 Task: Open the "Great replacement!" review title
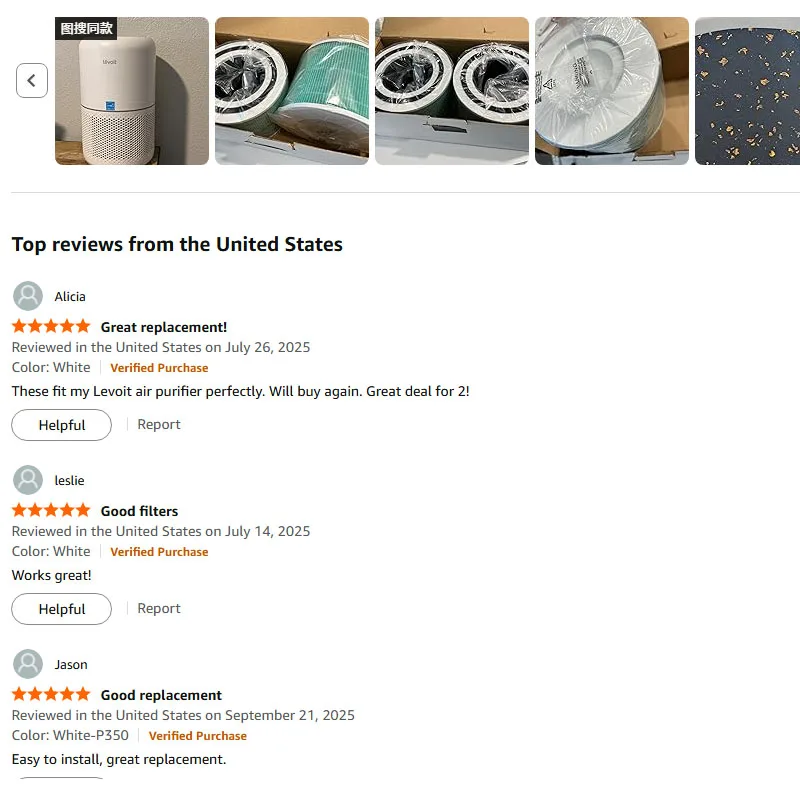164,327
